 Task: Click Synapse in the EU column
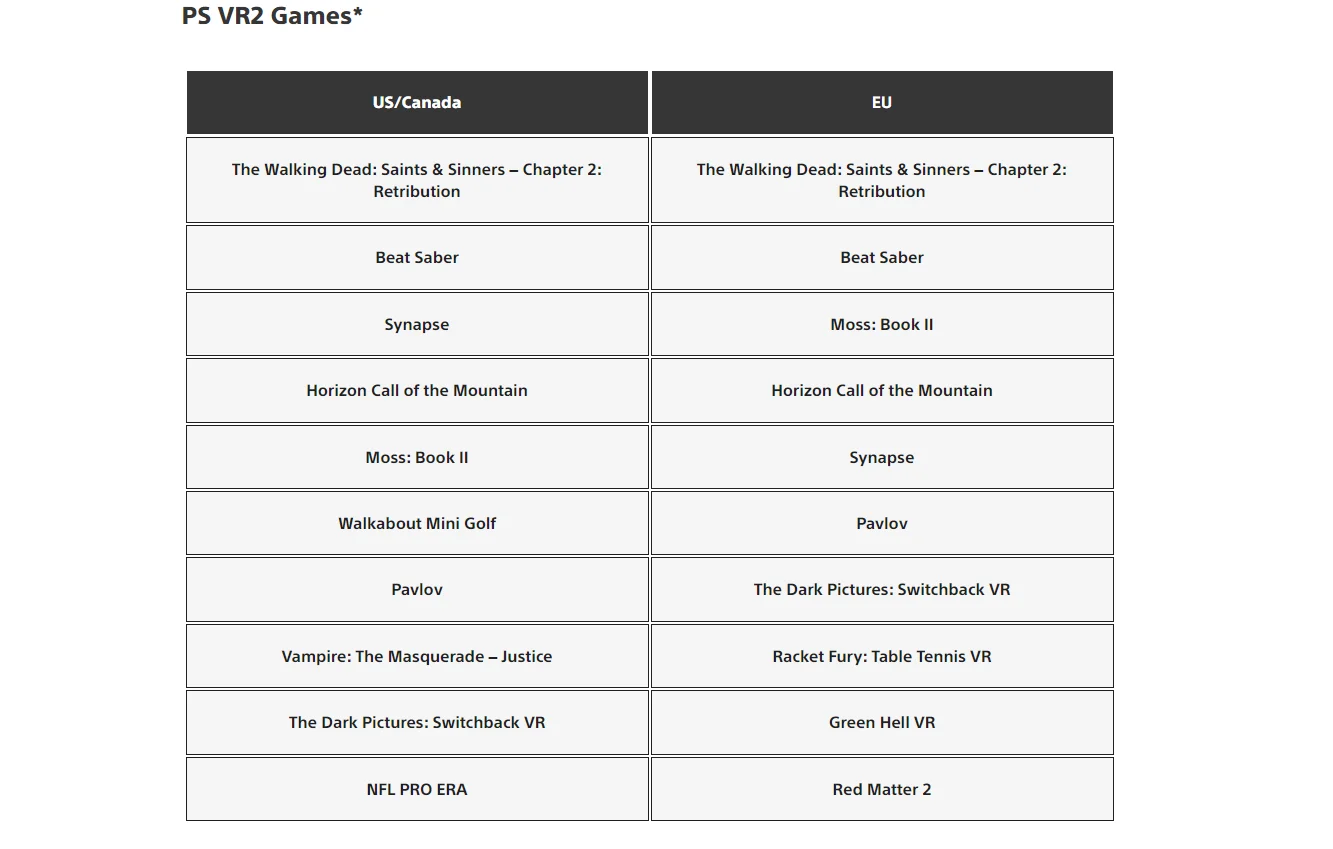[x=881, y=457]
